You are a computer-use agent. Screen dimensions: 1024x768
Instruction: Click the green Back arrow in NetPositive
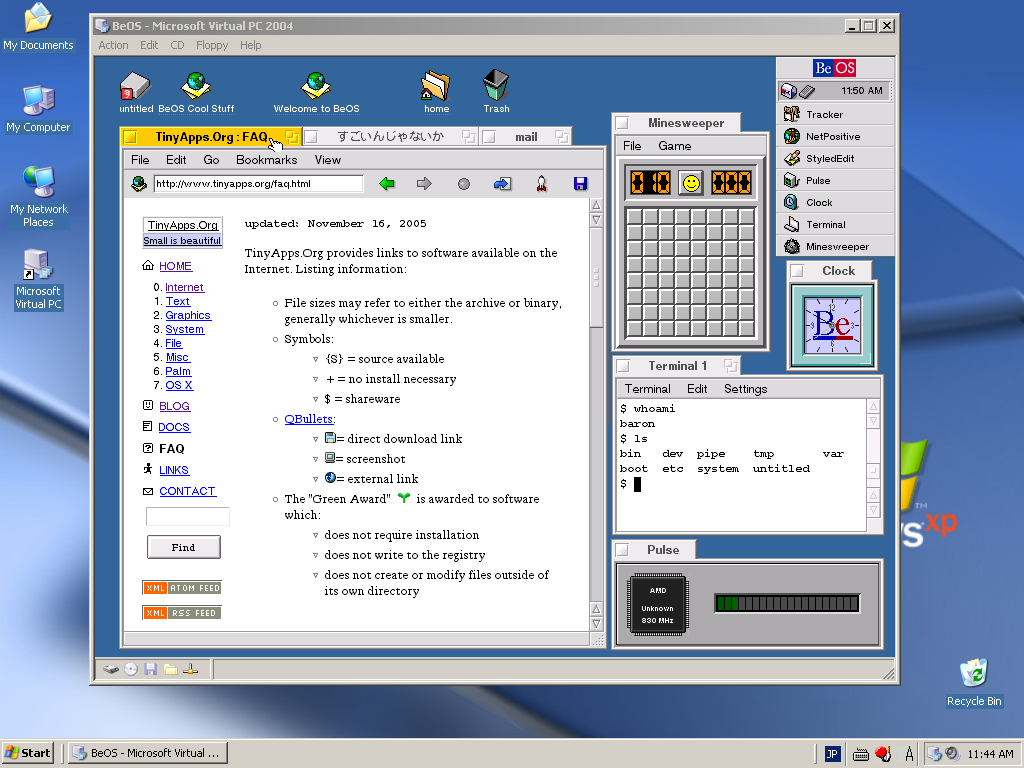(387, 184)
